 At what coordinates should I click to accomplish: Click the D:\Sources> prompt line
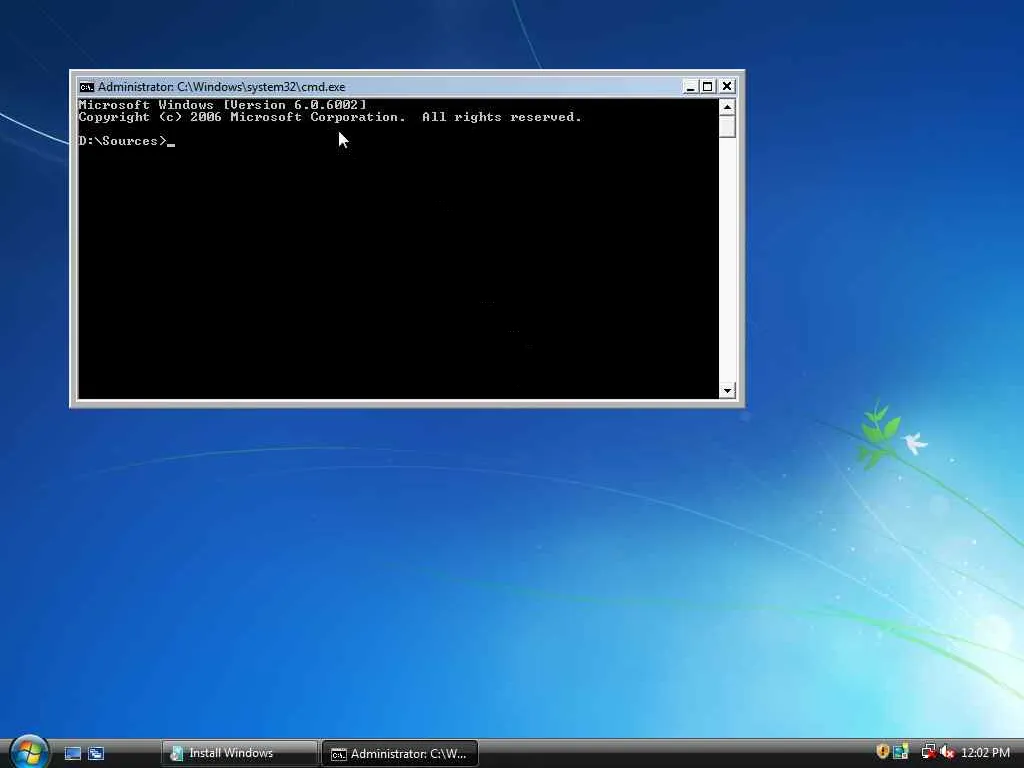click(127, 141)
